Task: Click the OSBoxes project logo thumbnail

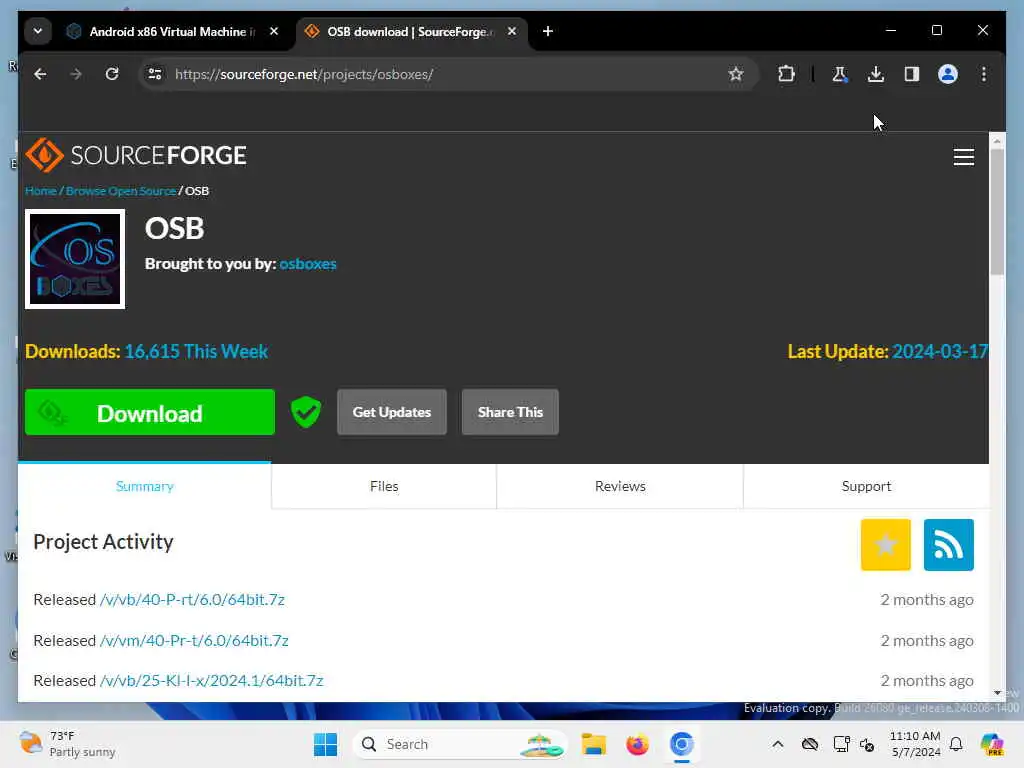Action: pyautogui.click(x=75, y=259)
